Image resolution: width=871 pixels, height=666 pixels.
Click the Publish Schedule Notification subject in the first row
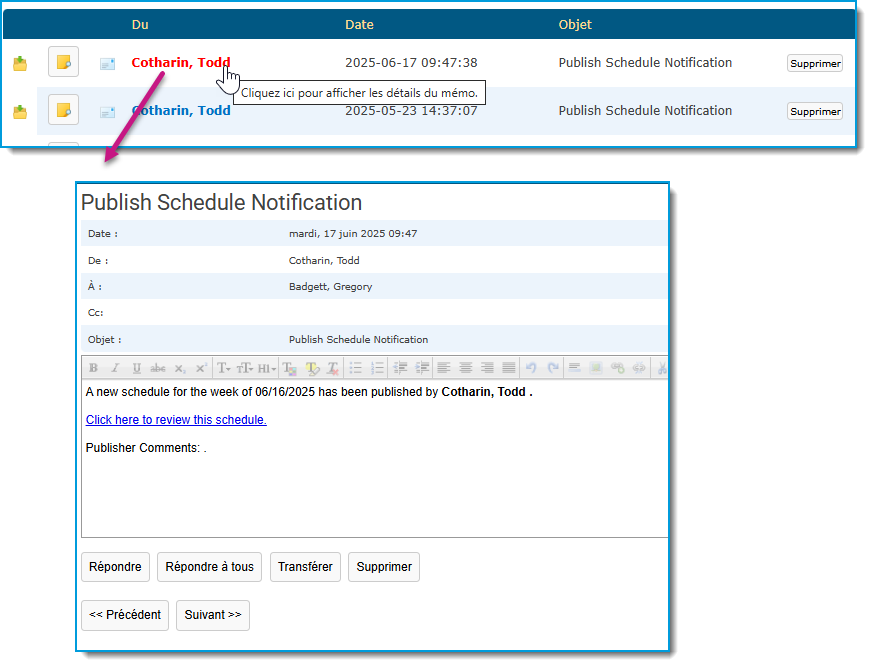pyautogui.click(x=645, y=63)
